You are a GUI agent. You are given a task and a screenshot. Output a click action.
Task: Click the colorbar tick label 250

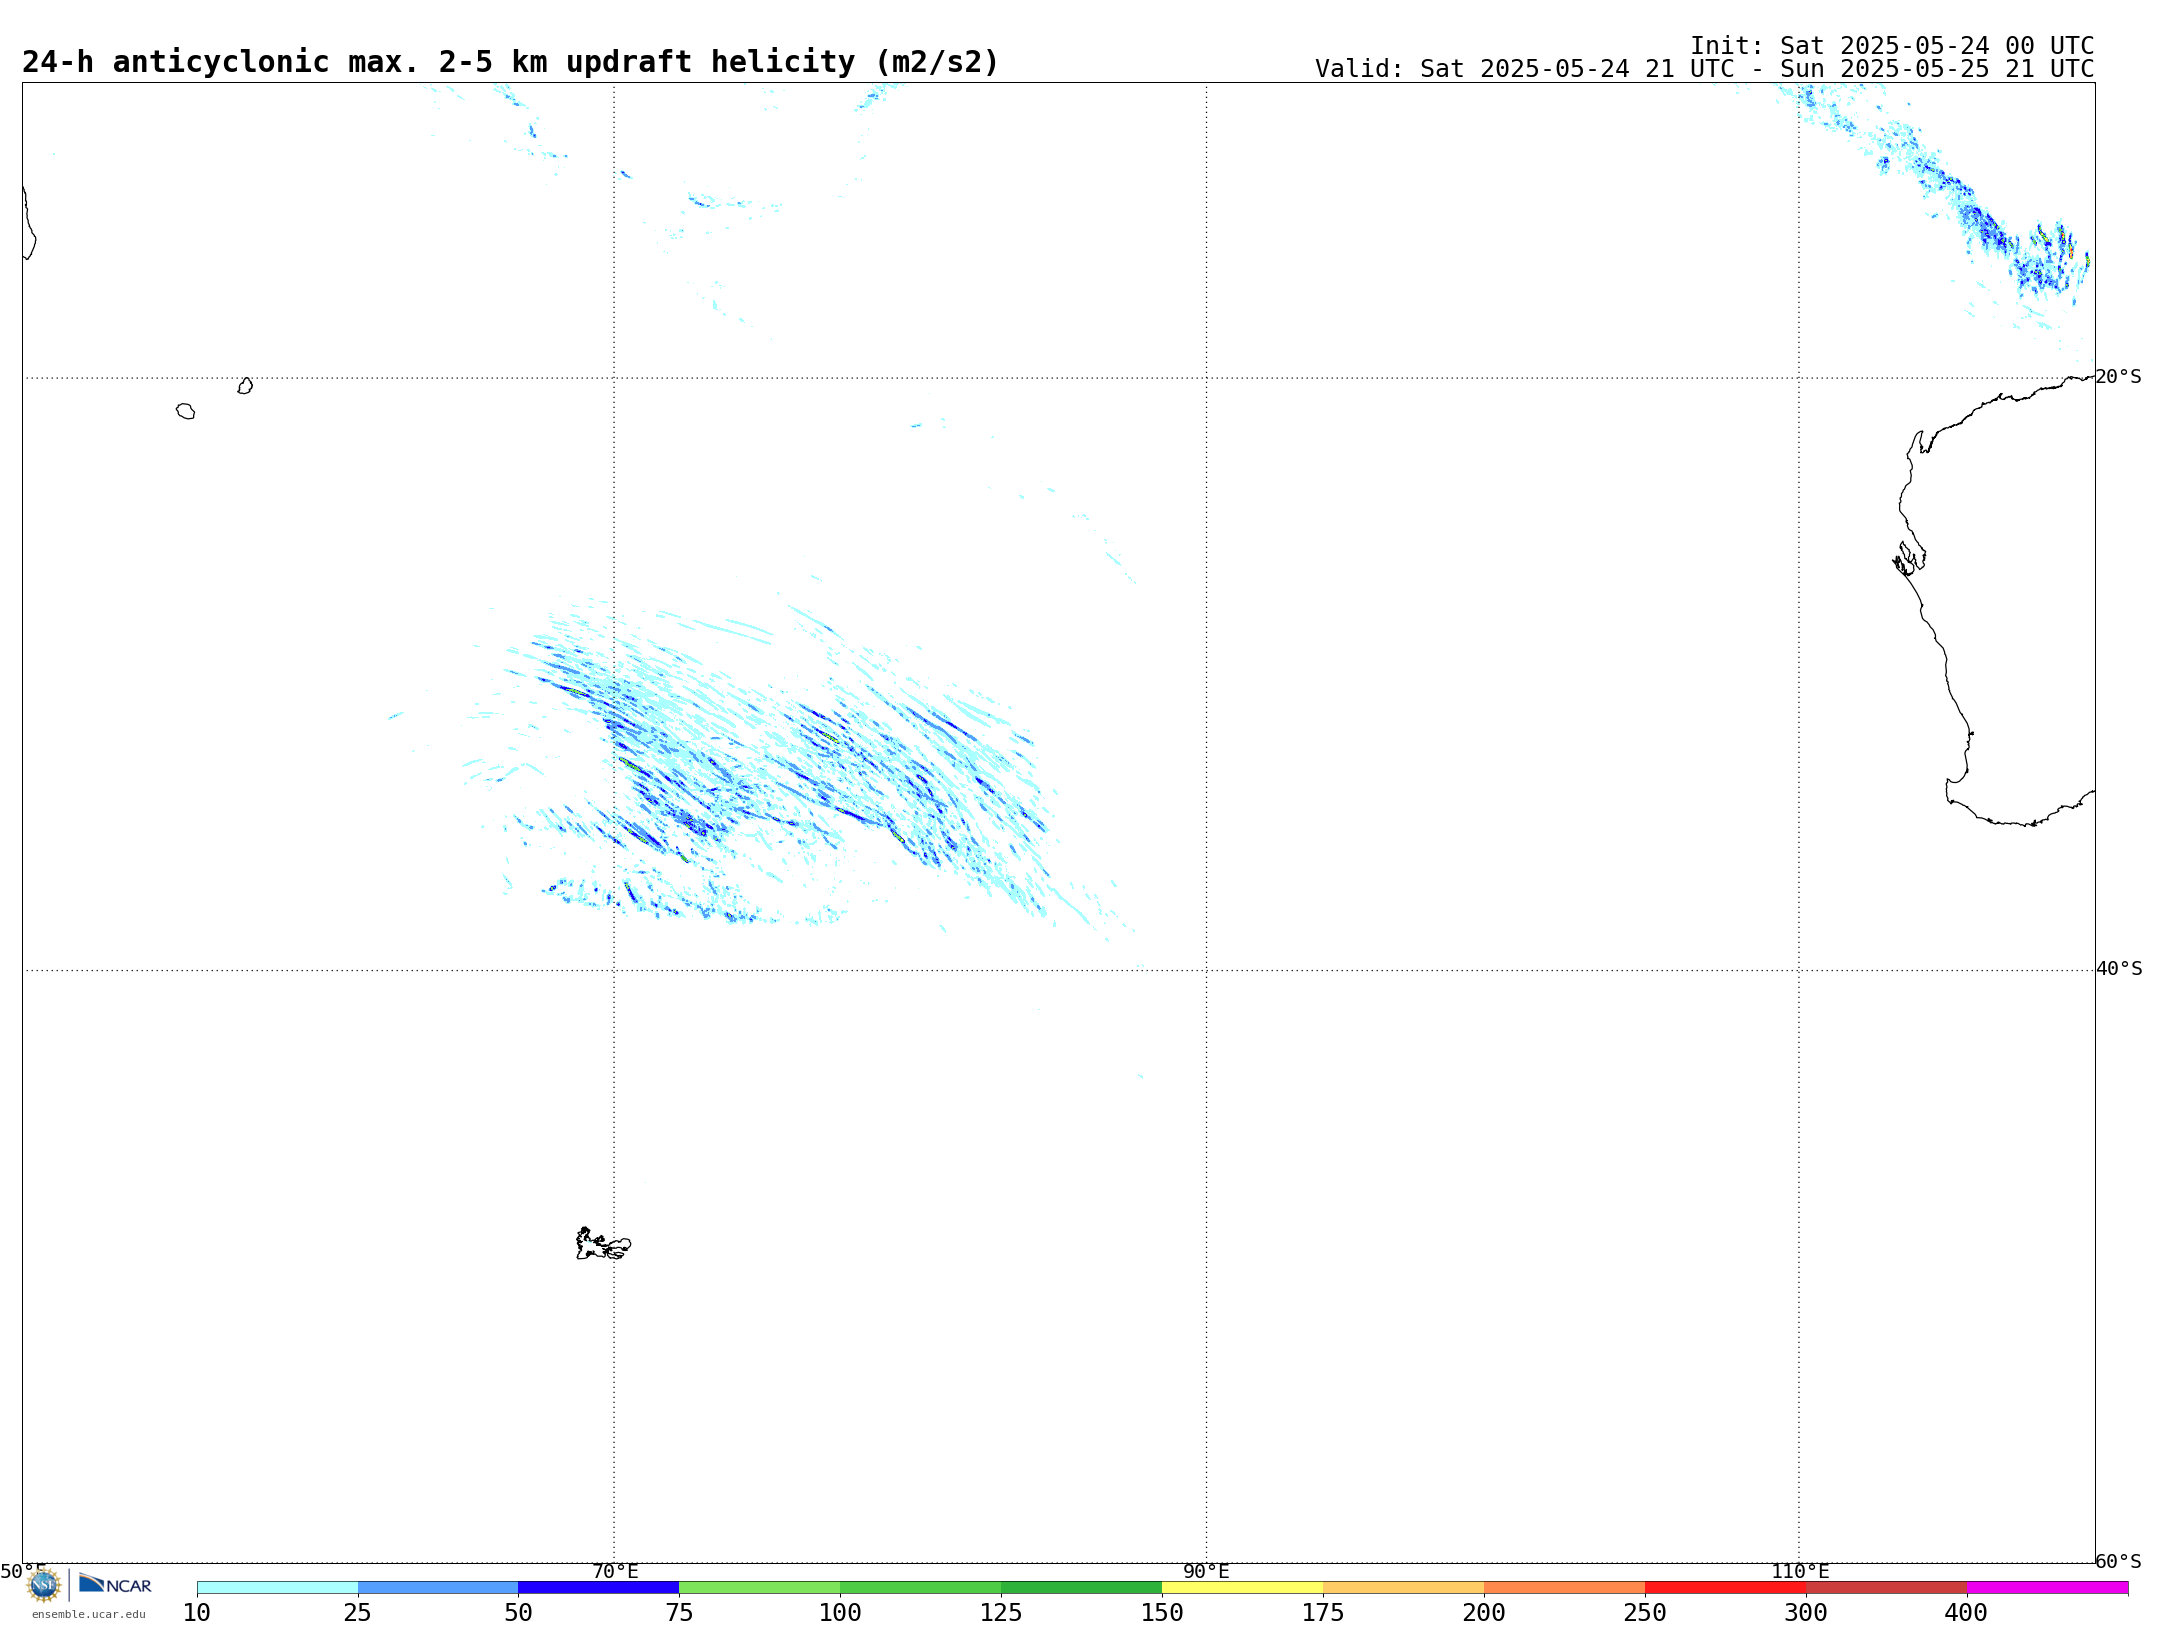(x=1646, y=1613)
